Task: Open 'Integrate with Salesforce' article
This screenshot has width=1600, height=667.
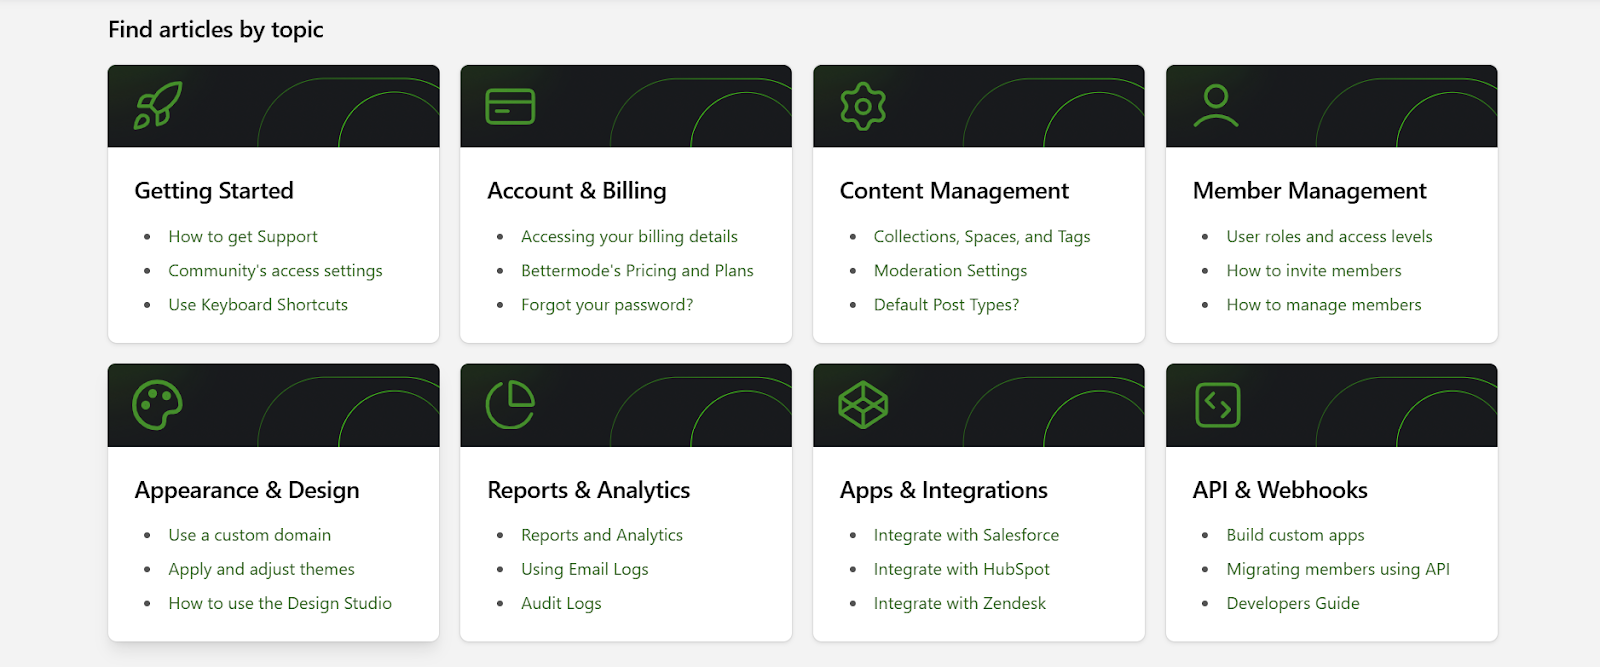Action: pos(966,535)
